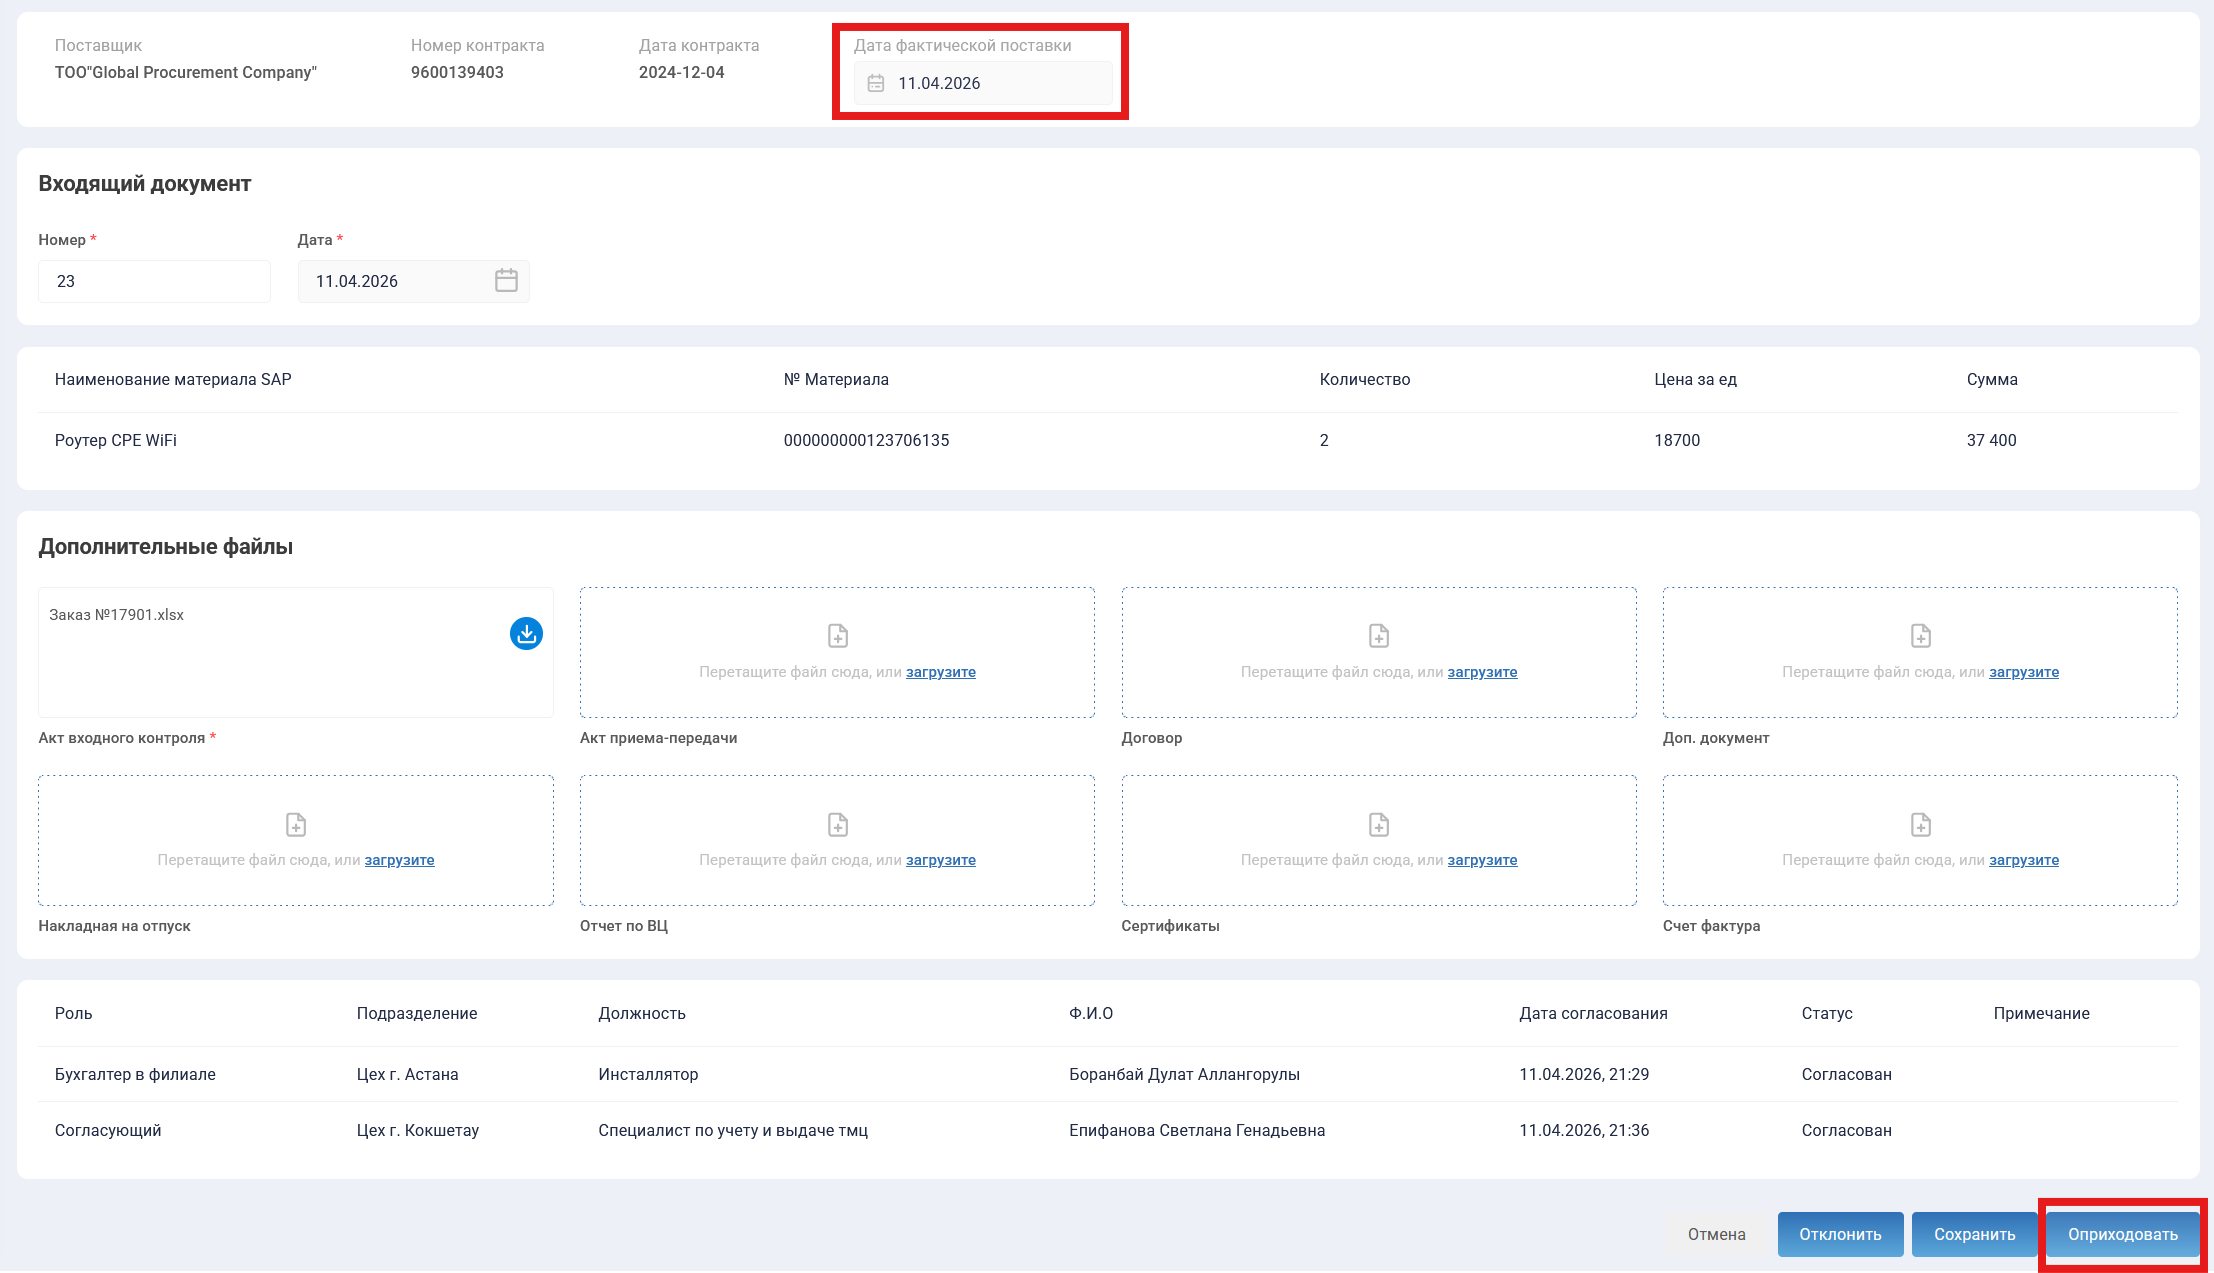The height and width of the screenshot is (1273, 2214).
Task: Click the Отмена button
Action: tap(1716, 1234)
